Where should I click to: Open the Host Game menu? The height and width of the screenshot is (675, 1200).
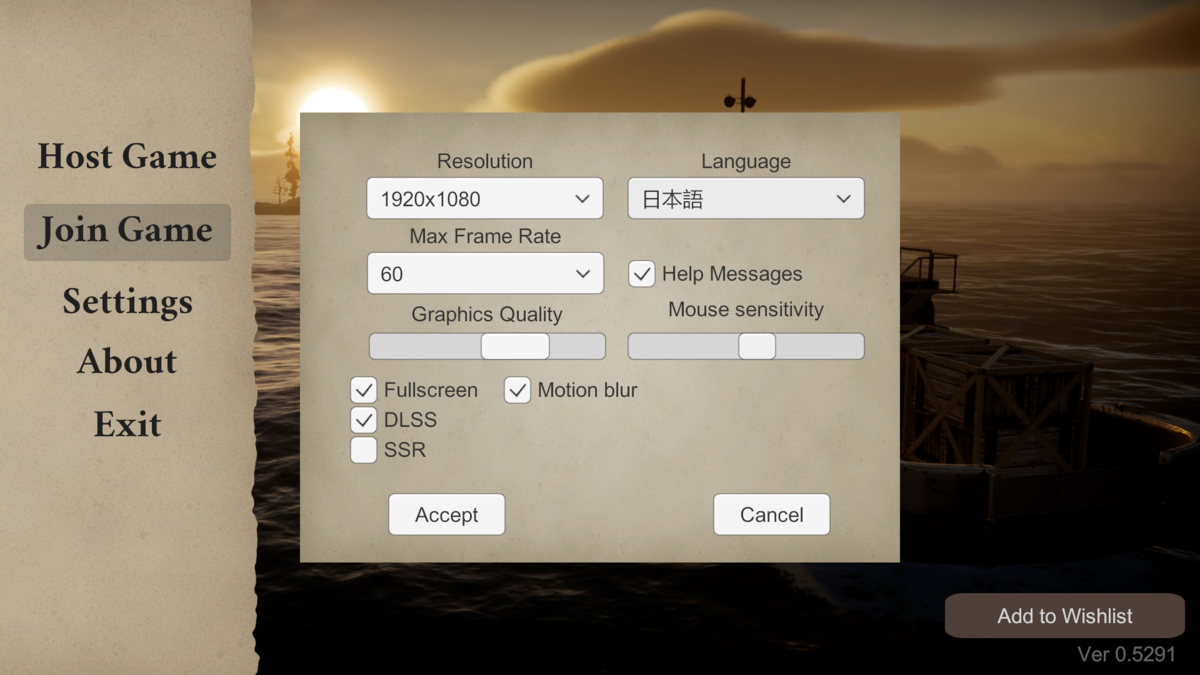coord(127,156)
